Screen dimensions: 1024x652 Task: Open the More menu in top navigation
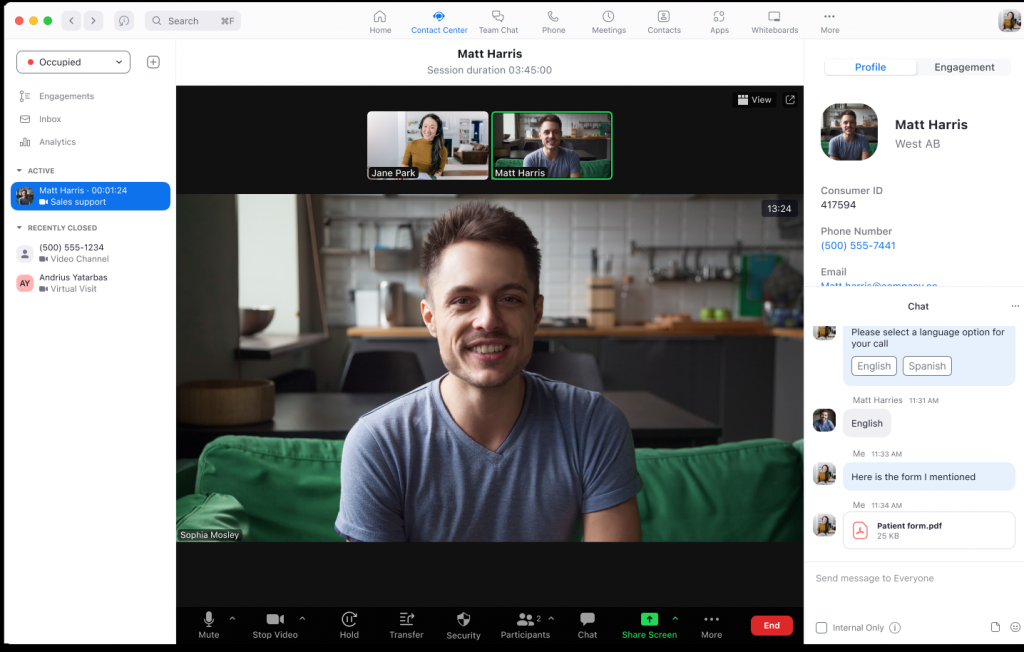pyautogui.click(x=827, y=21)
